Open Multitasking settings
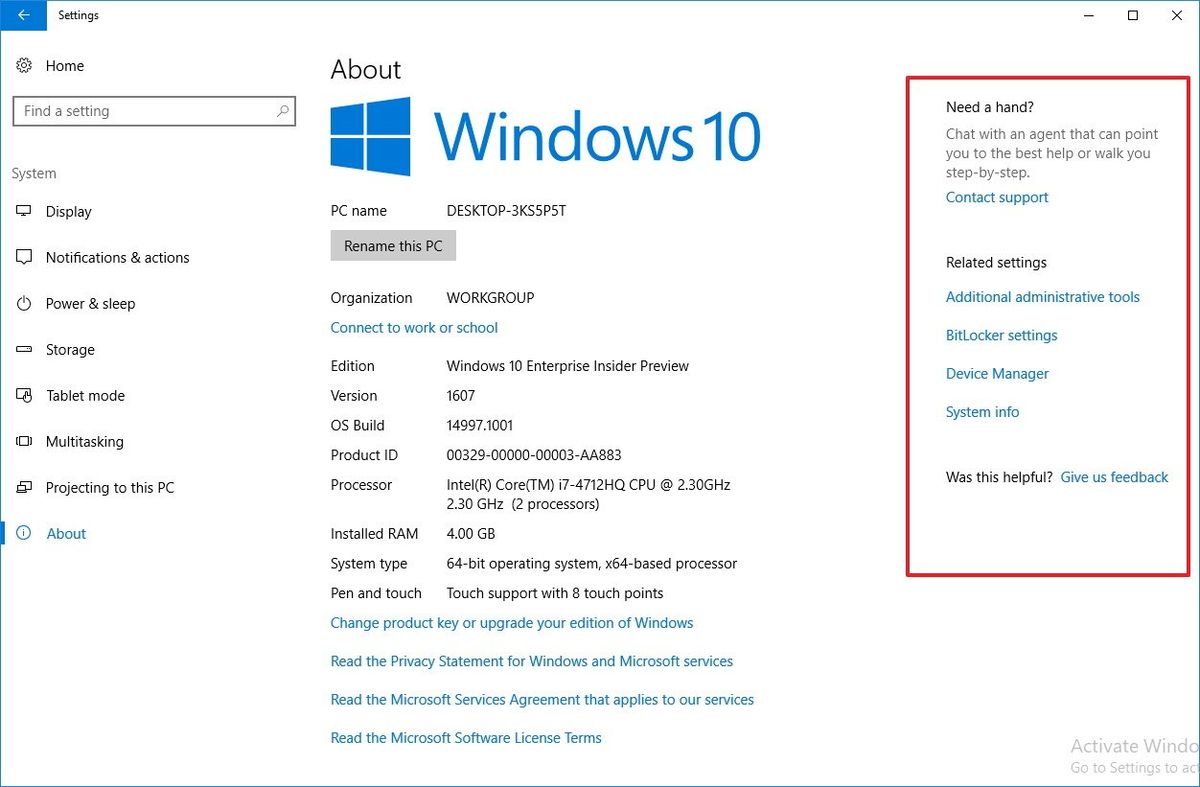 coord(84,441)
